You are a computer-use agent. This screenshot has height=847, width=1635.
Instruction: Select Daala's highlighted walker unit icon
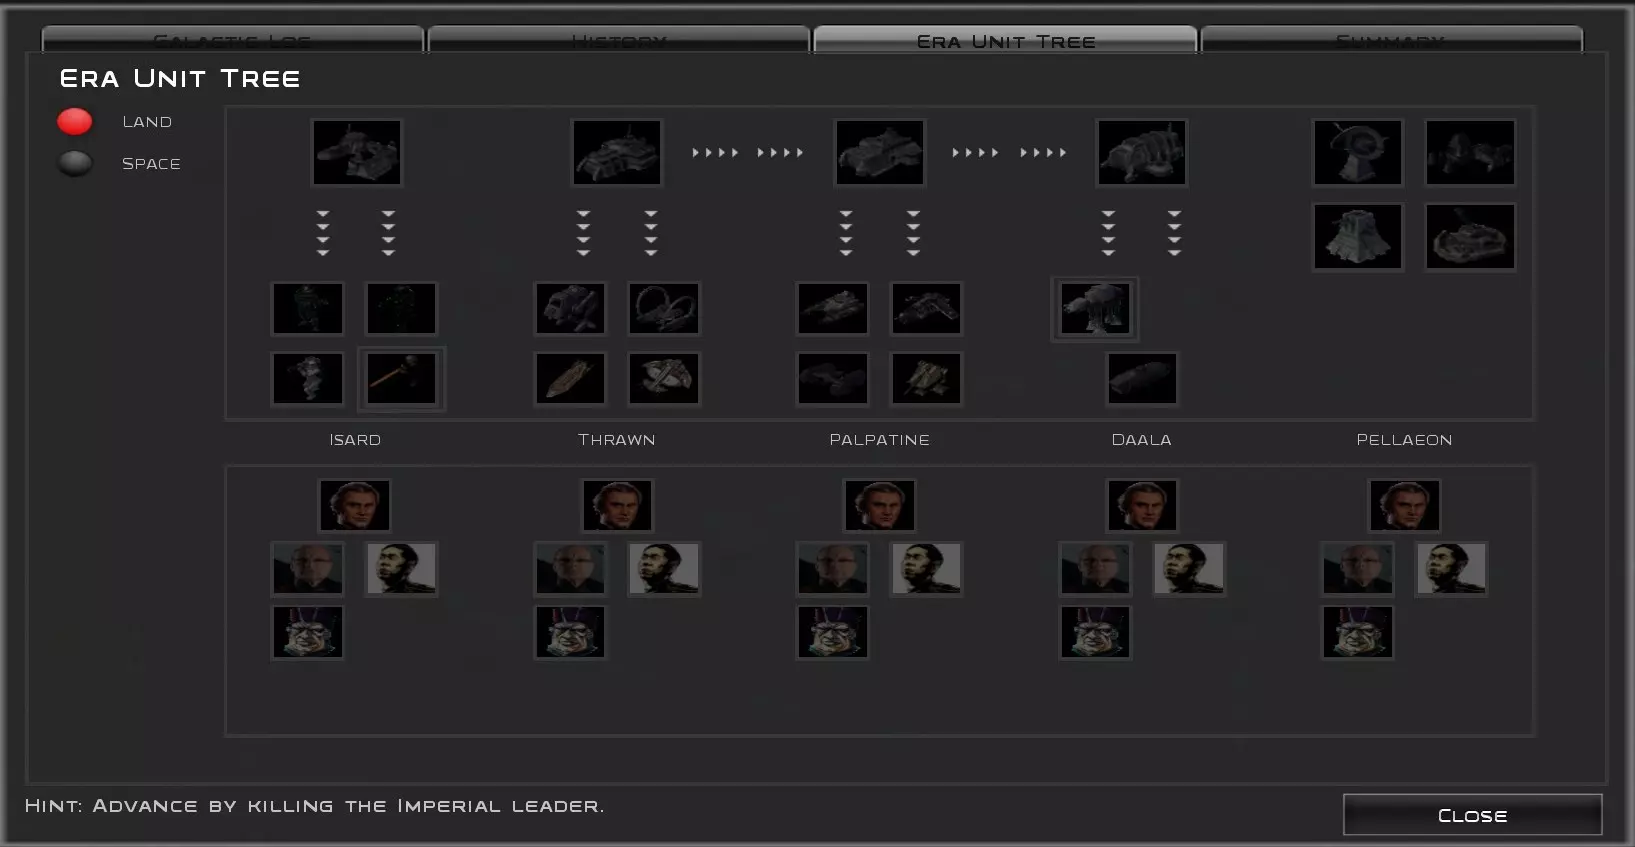[x=1095, y=308]
